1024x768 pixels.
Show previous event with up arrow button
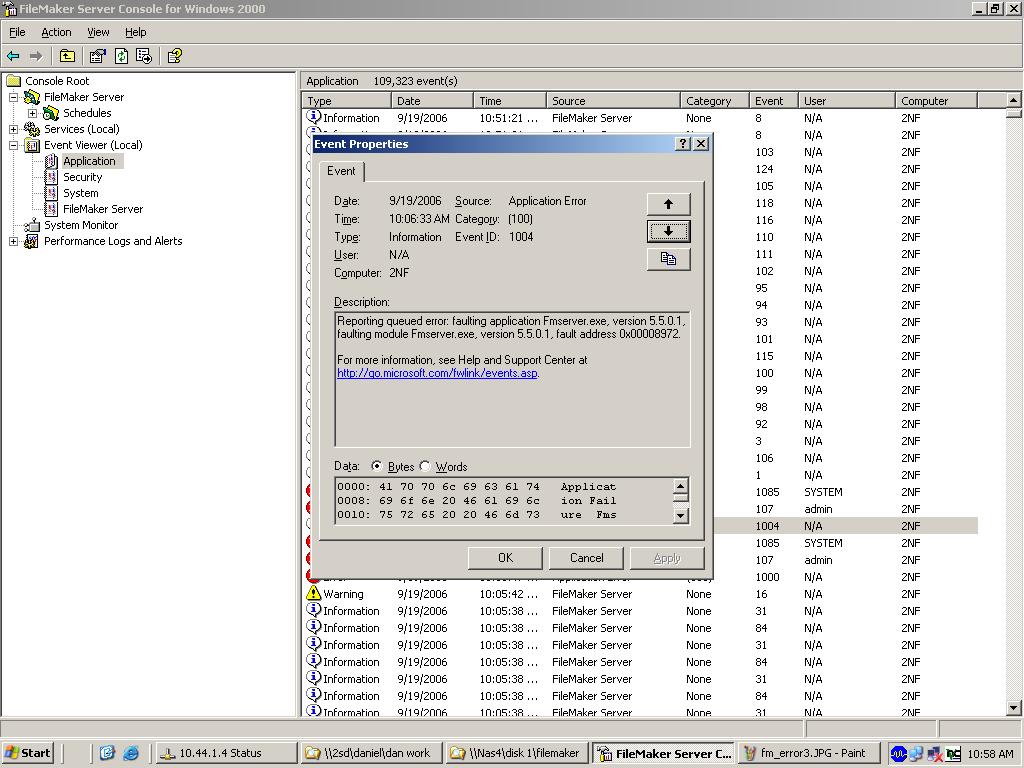(x=668, y=204)
